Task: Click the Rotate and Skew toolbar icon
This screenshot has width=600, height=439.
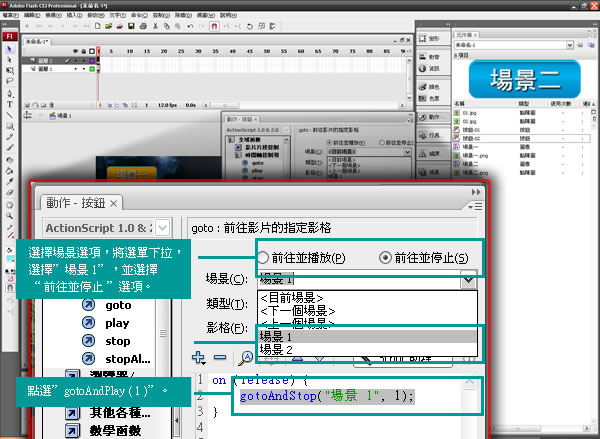Action: (250, 26)
